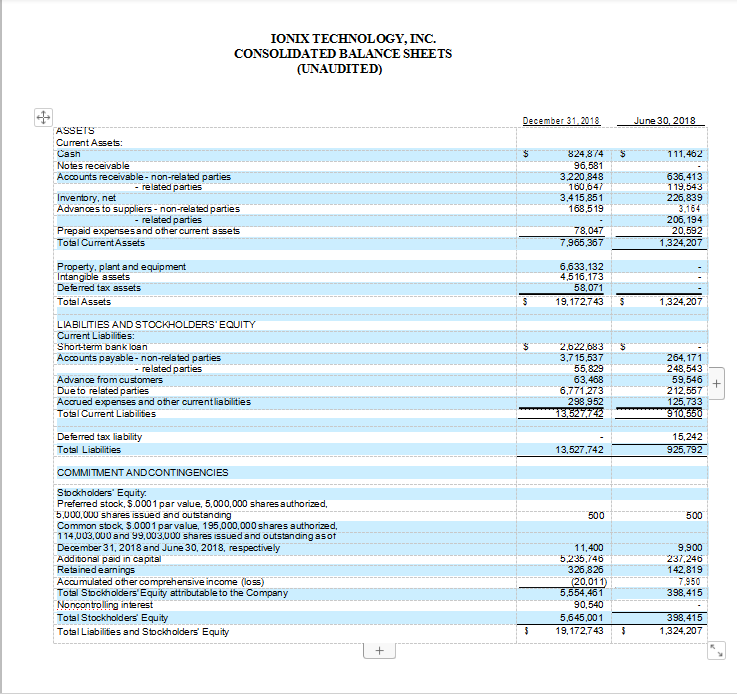Click the Due to related parties label
The width and height of the screenshot is (737, 694).
coord(103,391)
